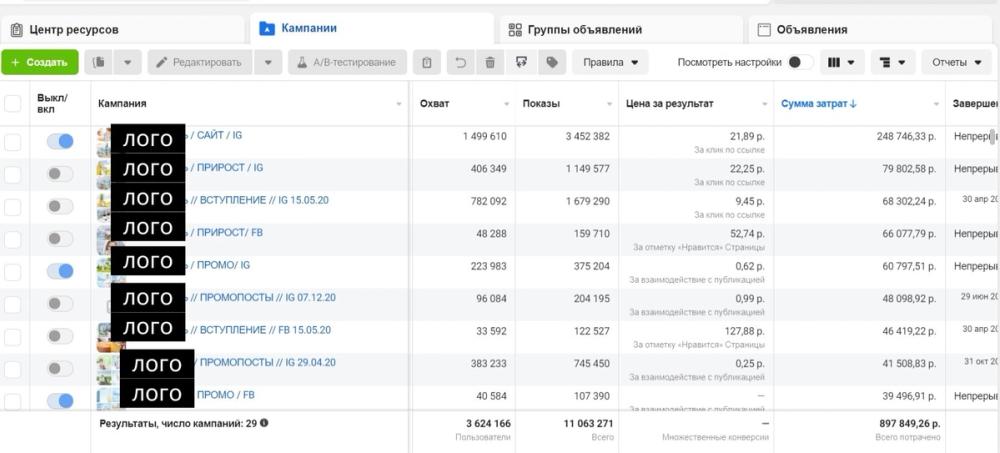Viewport: 1000px width, 453px height.
Task: Open the breakdown dropdown
Action: (893, 63)
